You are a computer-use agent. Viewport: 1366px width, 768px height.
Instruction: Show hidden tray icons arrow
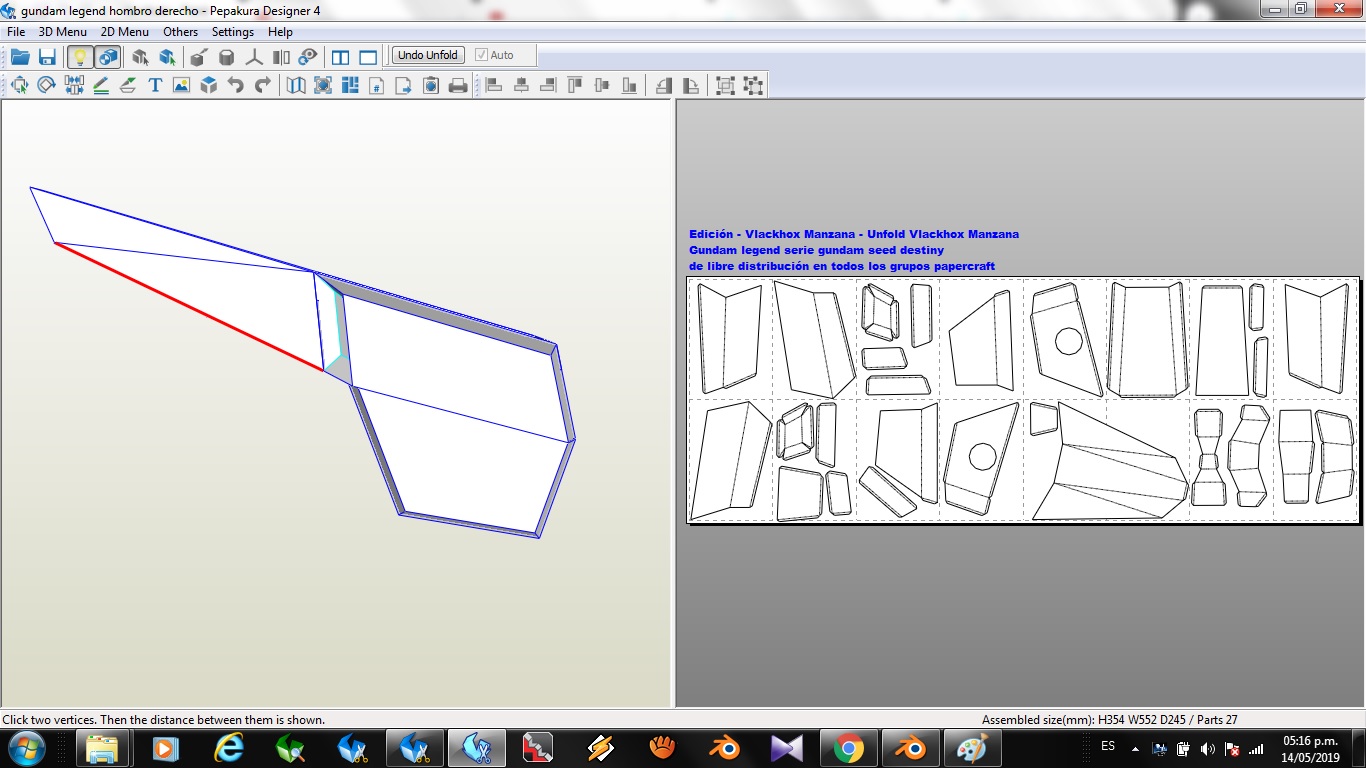(x=1135, y=749)
